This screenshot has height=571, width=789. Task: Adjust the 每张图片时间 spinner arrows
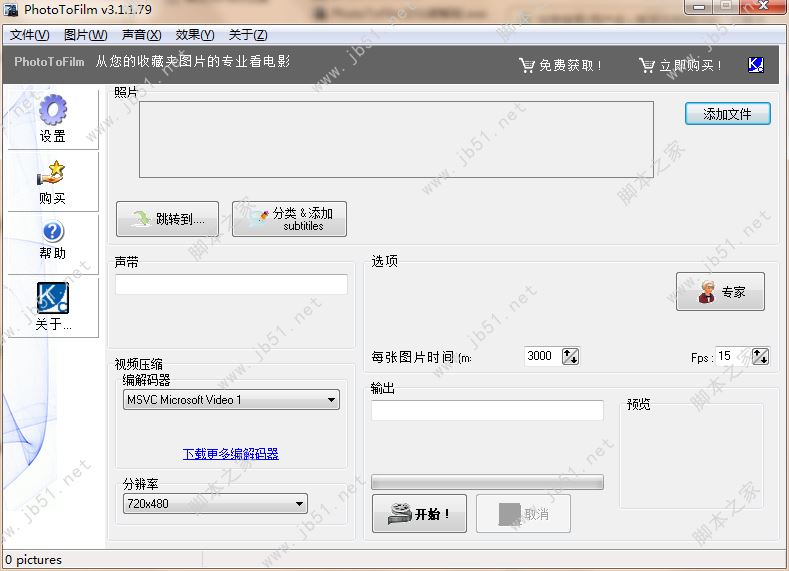click(x=570, y=356)
